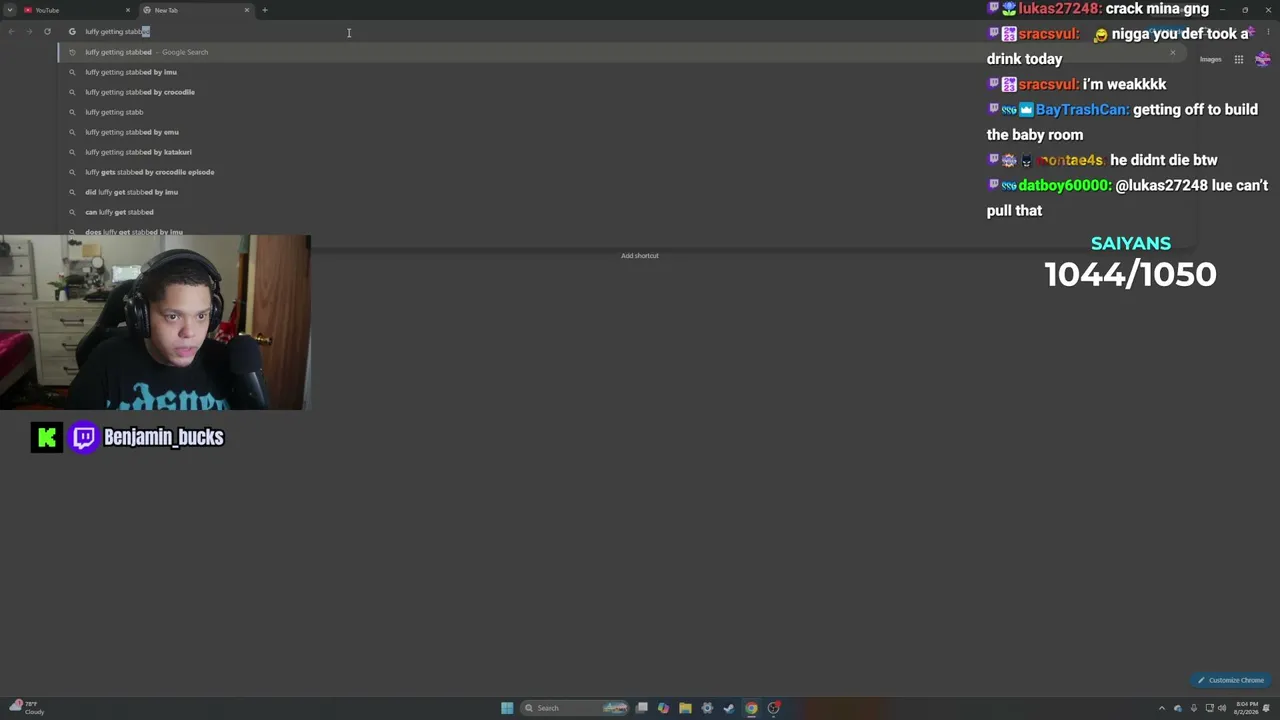
Task: Select suggestion 'did luffy get stabbed by imu'
Action: (x=620, y=192)
